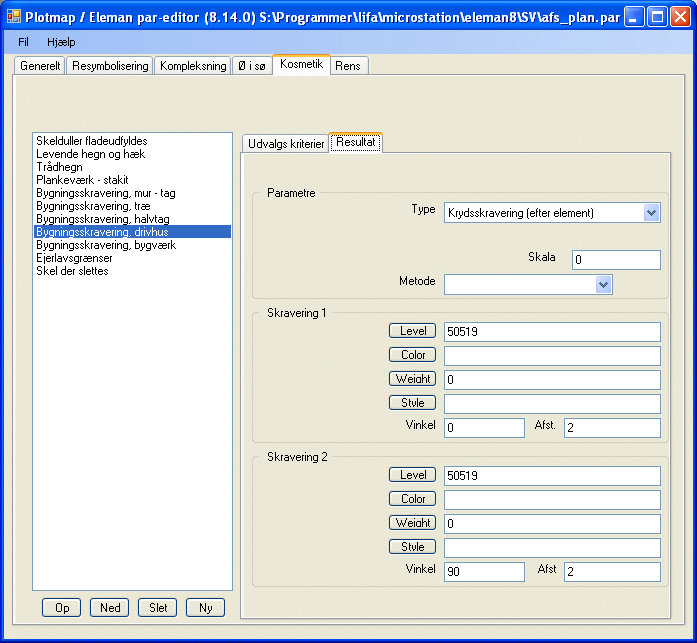Click the Weight field in Skravering 2
This screenshot has height=643, width=697.
pos(552,524)
